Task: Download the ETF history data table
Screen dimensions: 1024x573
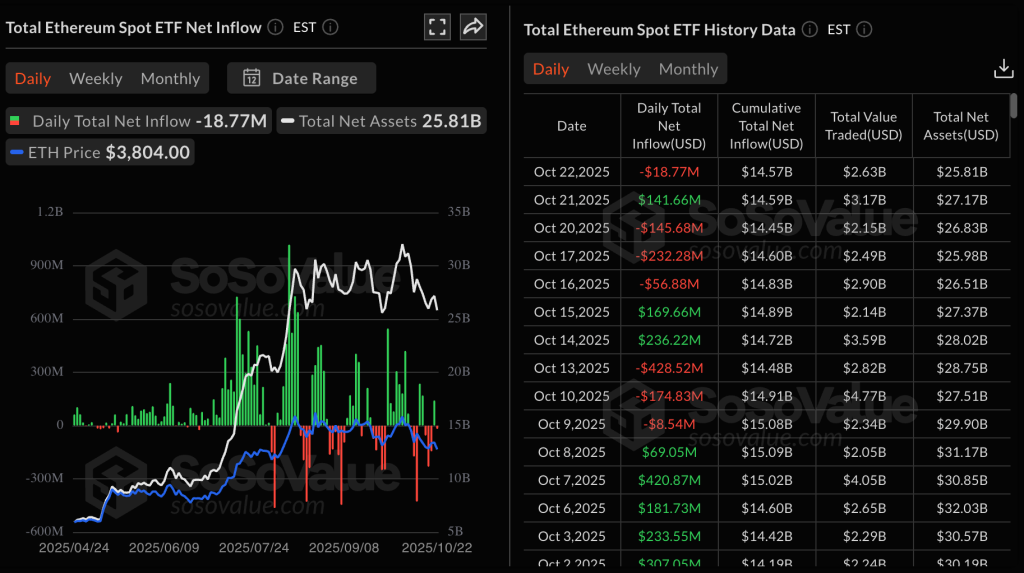Action: (x=1003, y=68)
